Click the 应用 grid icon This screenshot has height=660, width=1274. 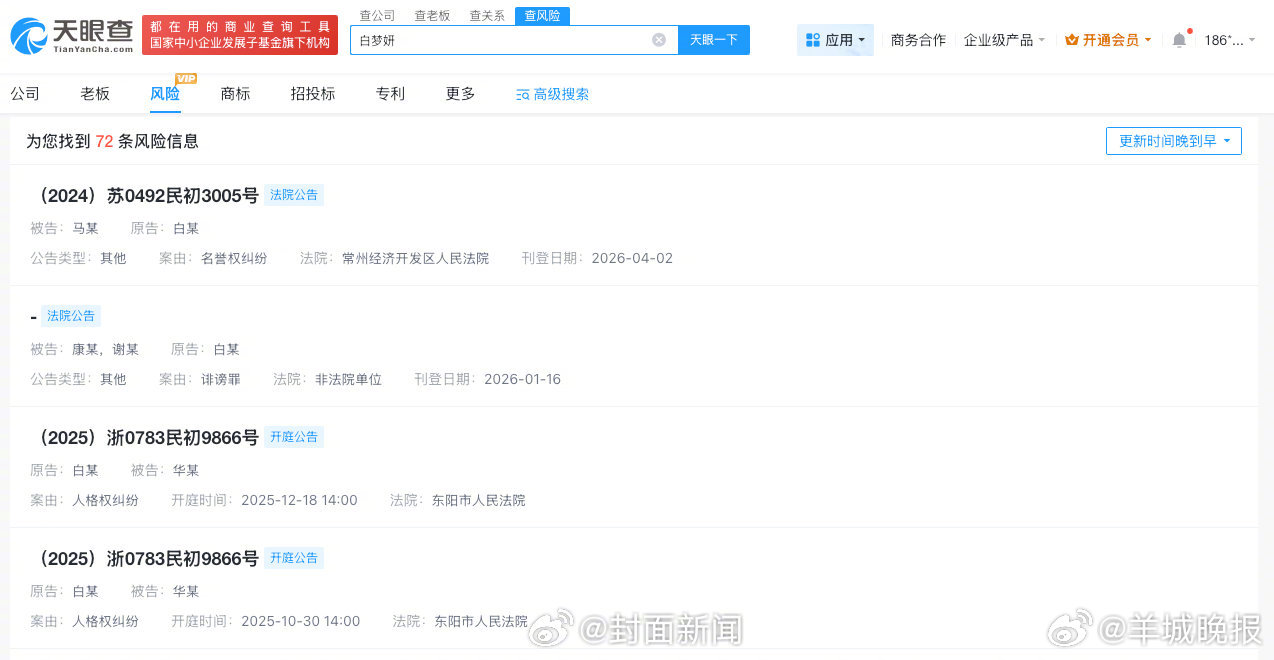(x=813, y=40)
